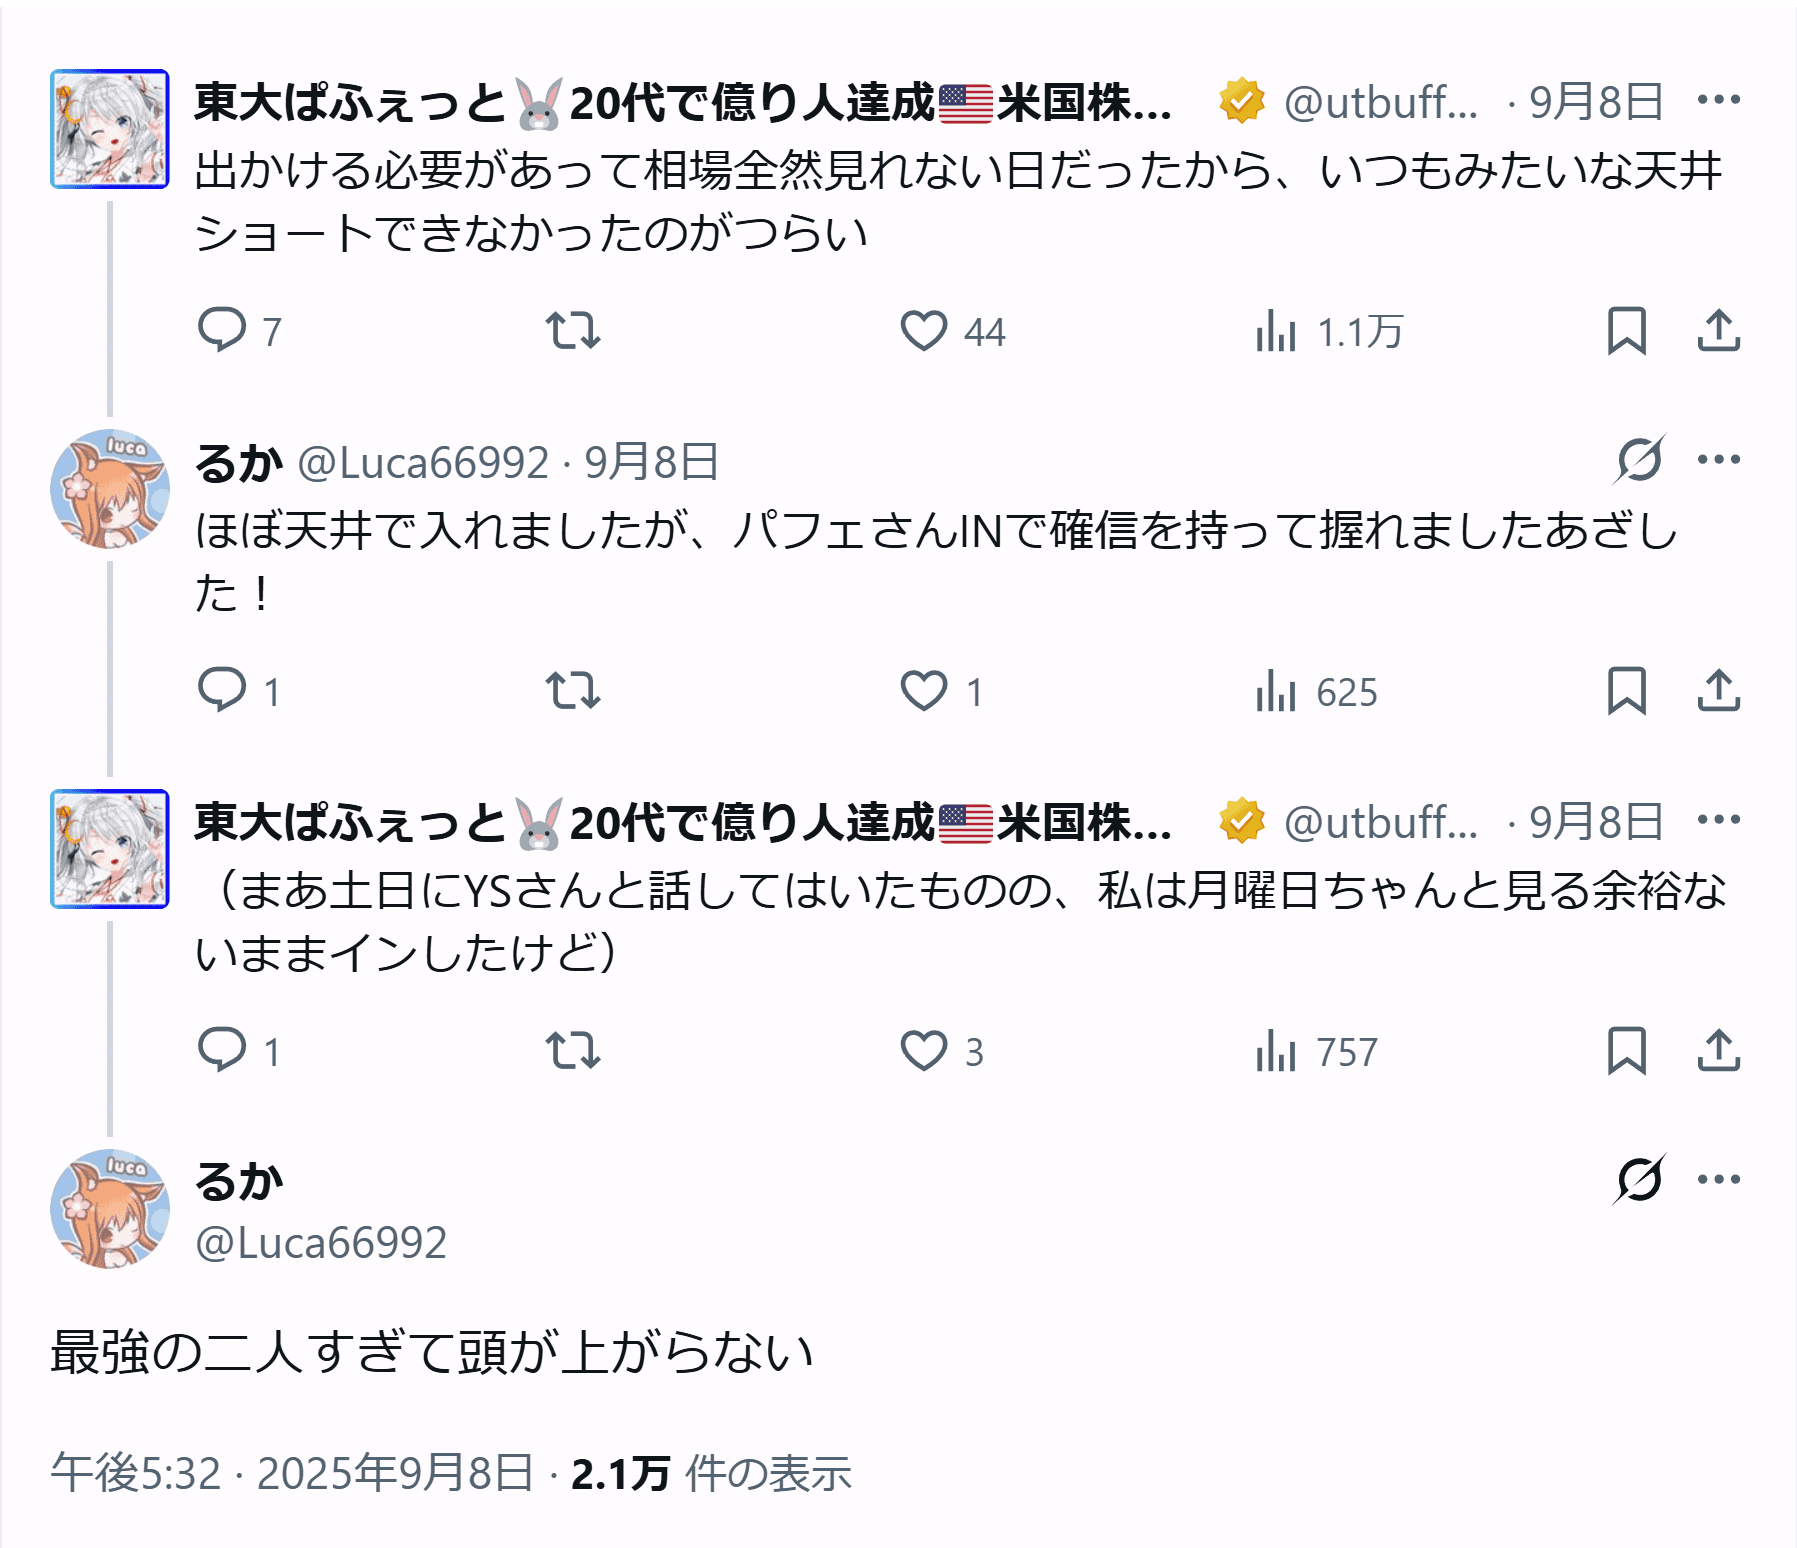
Task: Repost the tweet with 757 views
Action: click(x=573, y=1051)
